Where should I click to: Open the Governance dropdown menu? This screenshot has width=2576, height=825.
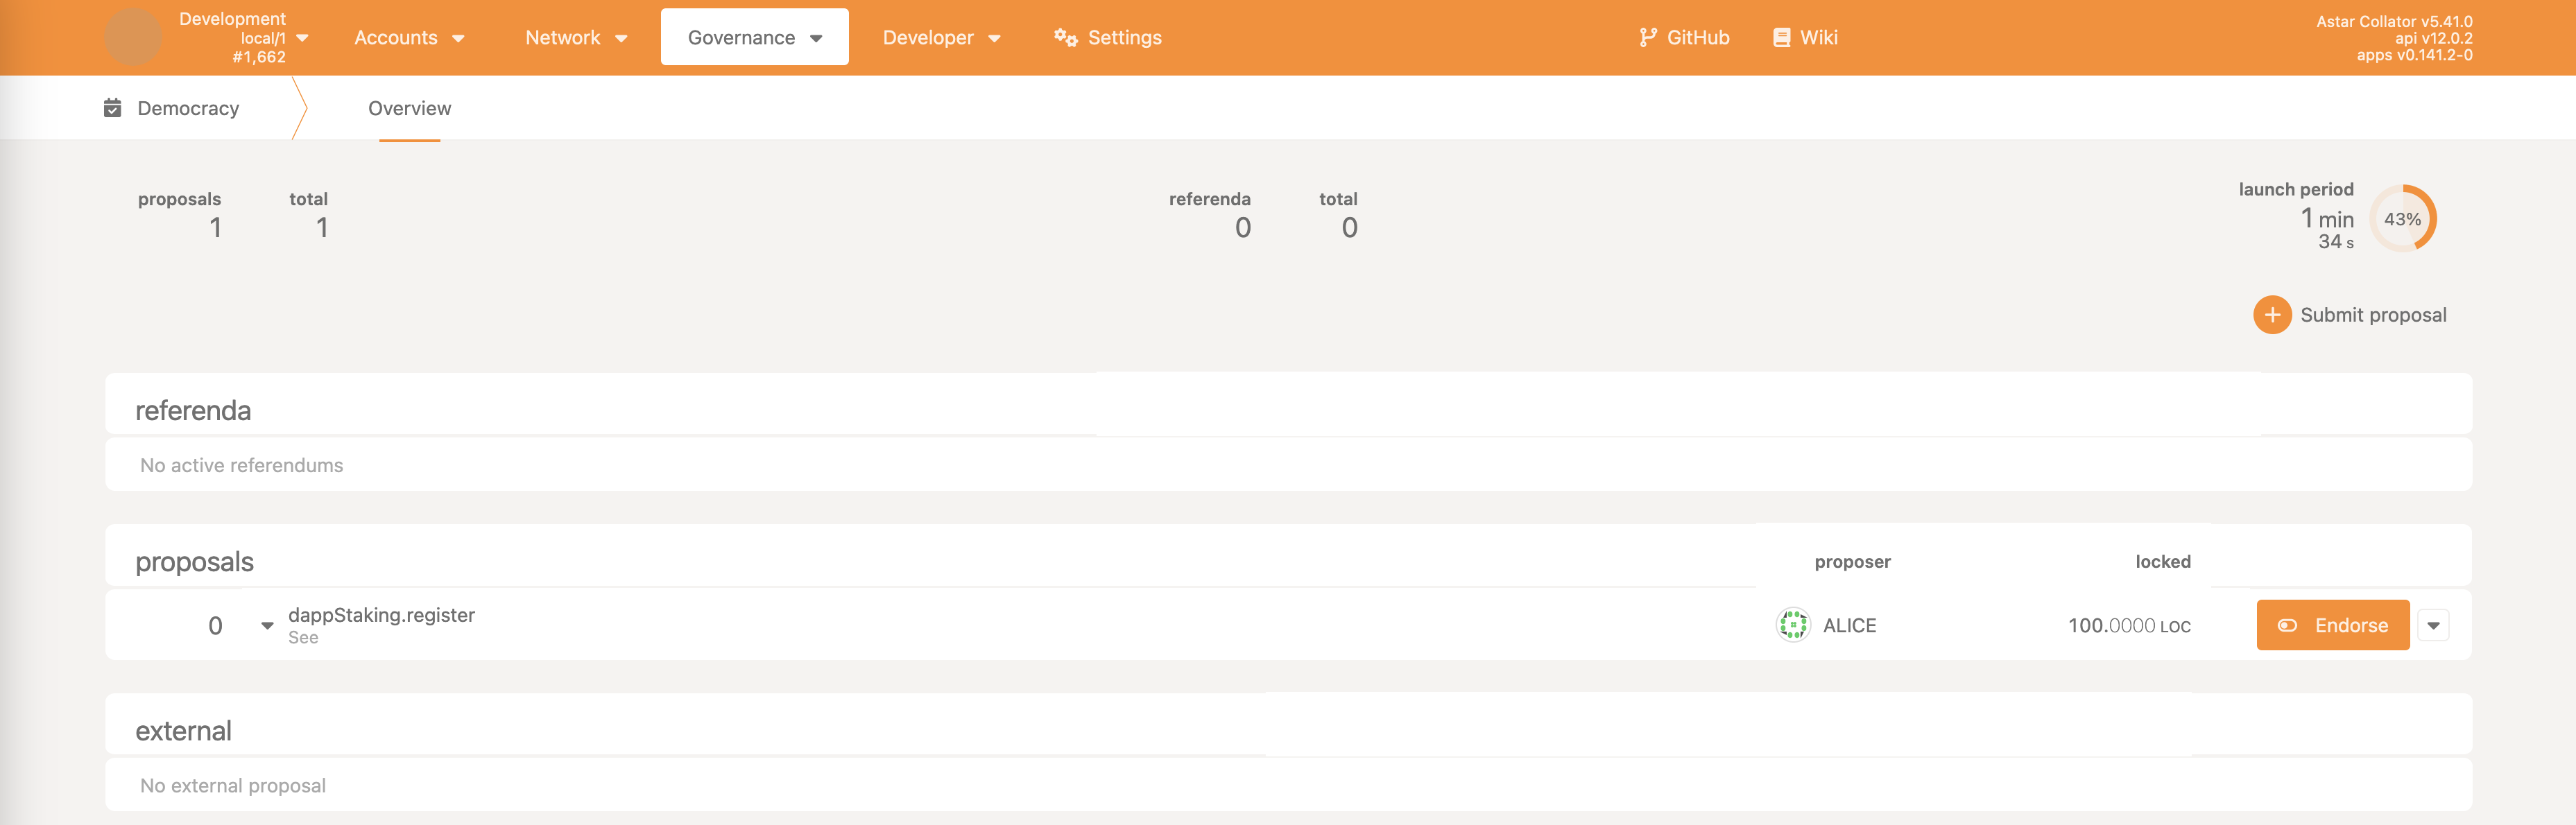(754, 38)
